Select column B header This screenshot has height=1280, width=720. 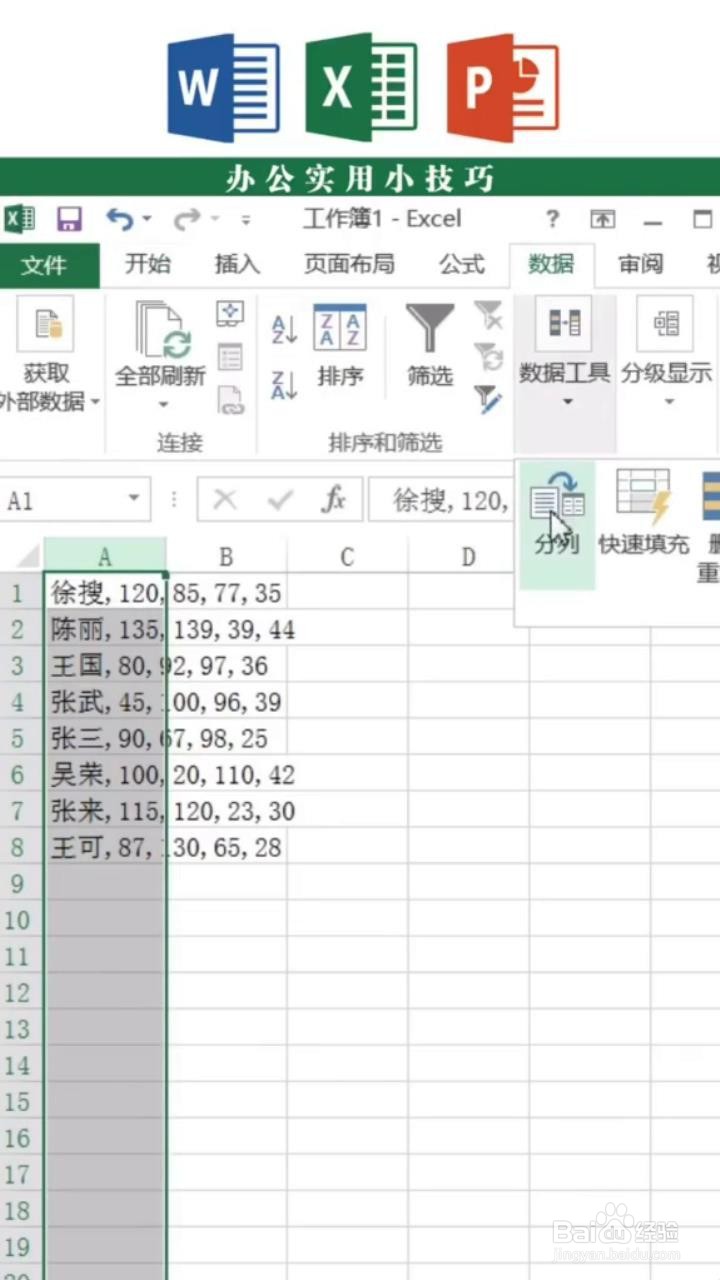pos(227,556)
